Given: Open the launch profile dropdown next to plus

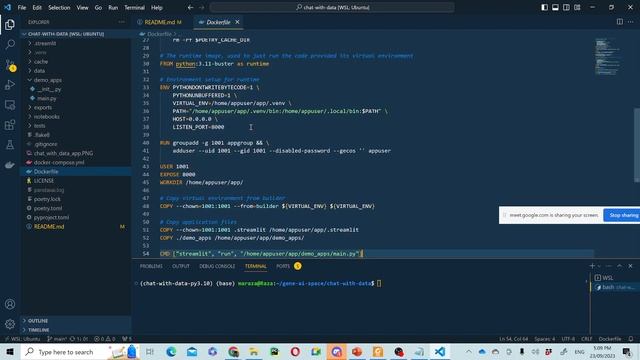Looking at the screenshot, I should pyautogui.click(x=599, y=266).
